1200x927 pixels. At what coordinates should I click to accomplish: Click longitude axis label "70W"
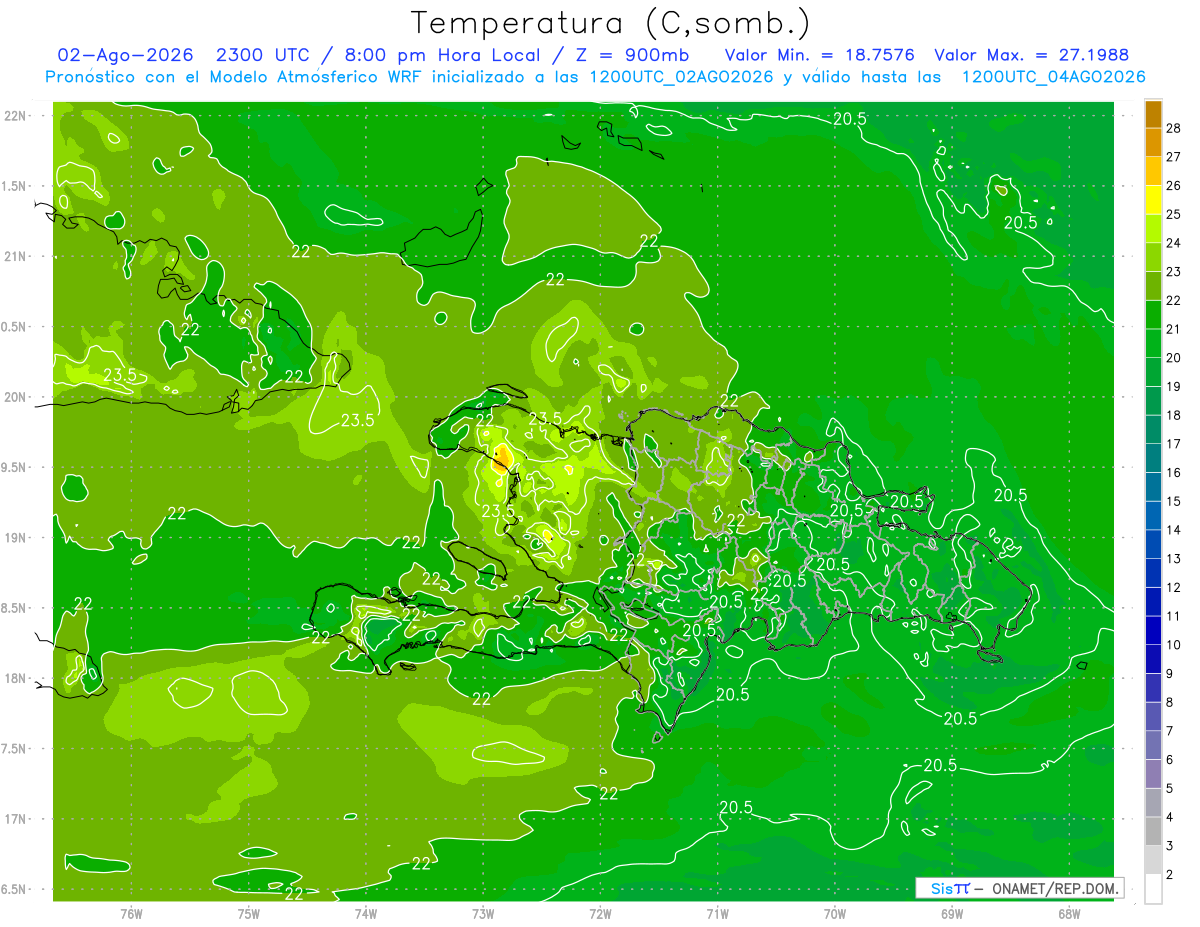[x=834, y=914]
